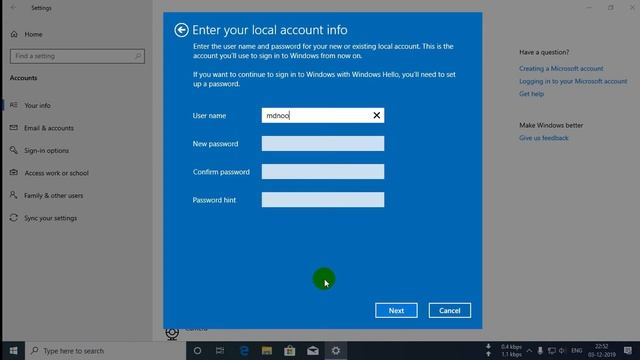640x360 pixels.
Task: Focus the Password hint field
Action: (x=322, y=200)
